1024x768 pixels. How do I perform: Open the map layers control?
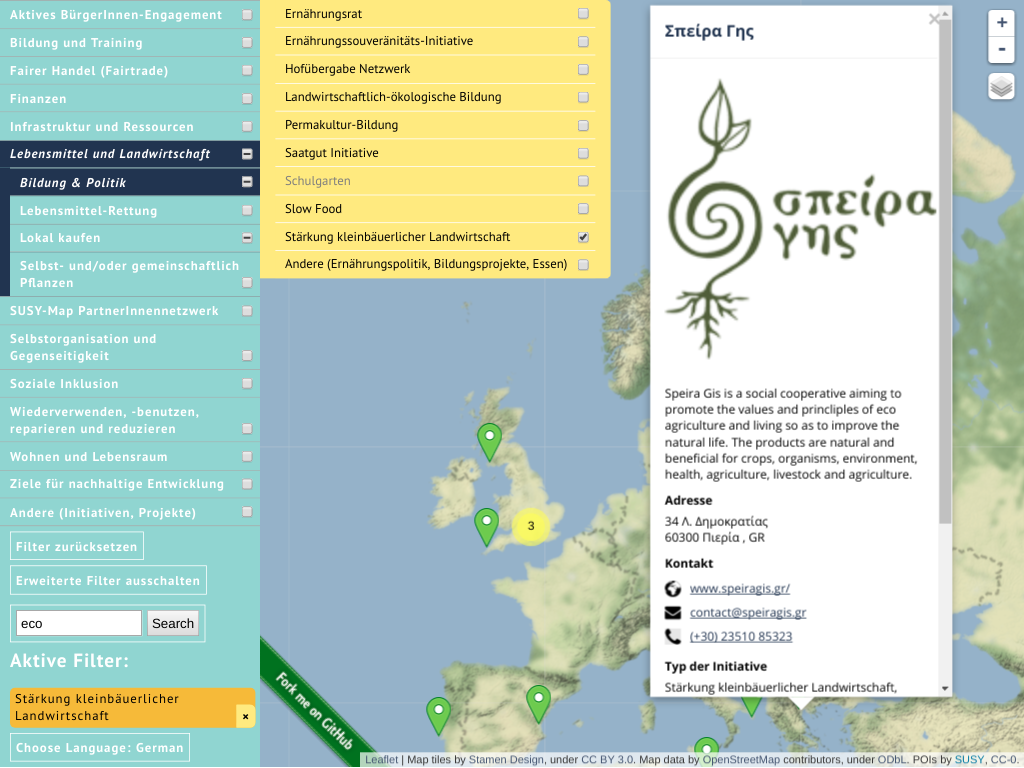click(1001, 86)
